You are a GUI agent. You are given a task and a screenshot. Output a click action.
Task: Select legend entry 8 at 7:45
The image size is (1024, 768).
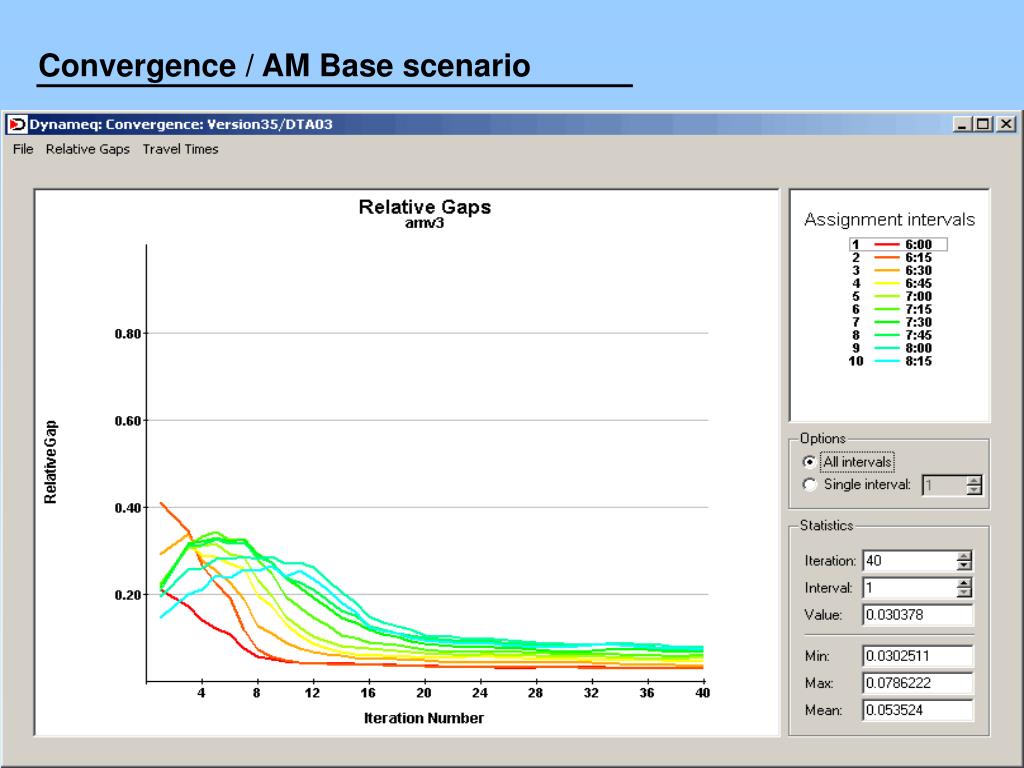pyautogui.click(x=892, y=335)
